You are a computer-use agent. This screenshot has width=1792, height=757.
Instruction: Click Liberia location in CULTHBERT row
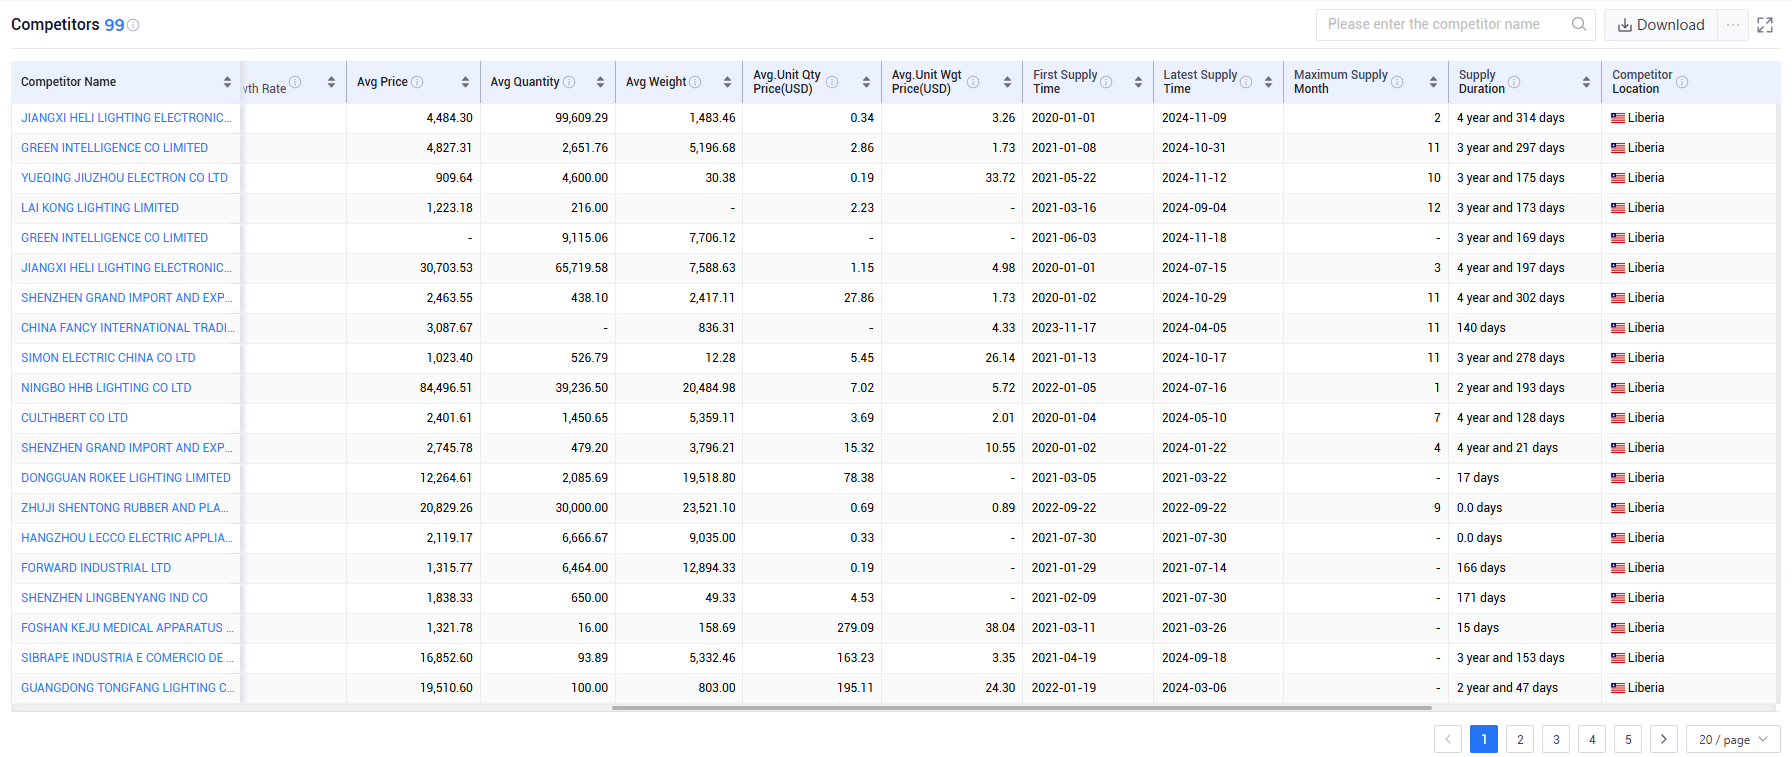click(1638, 418)
